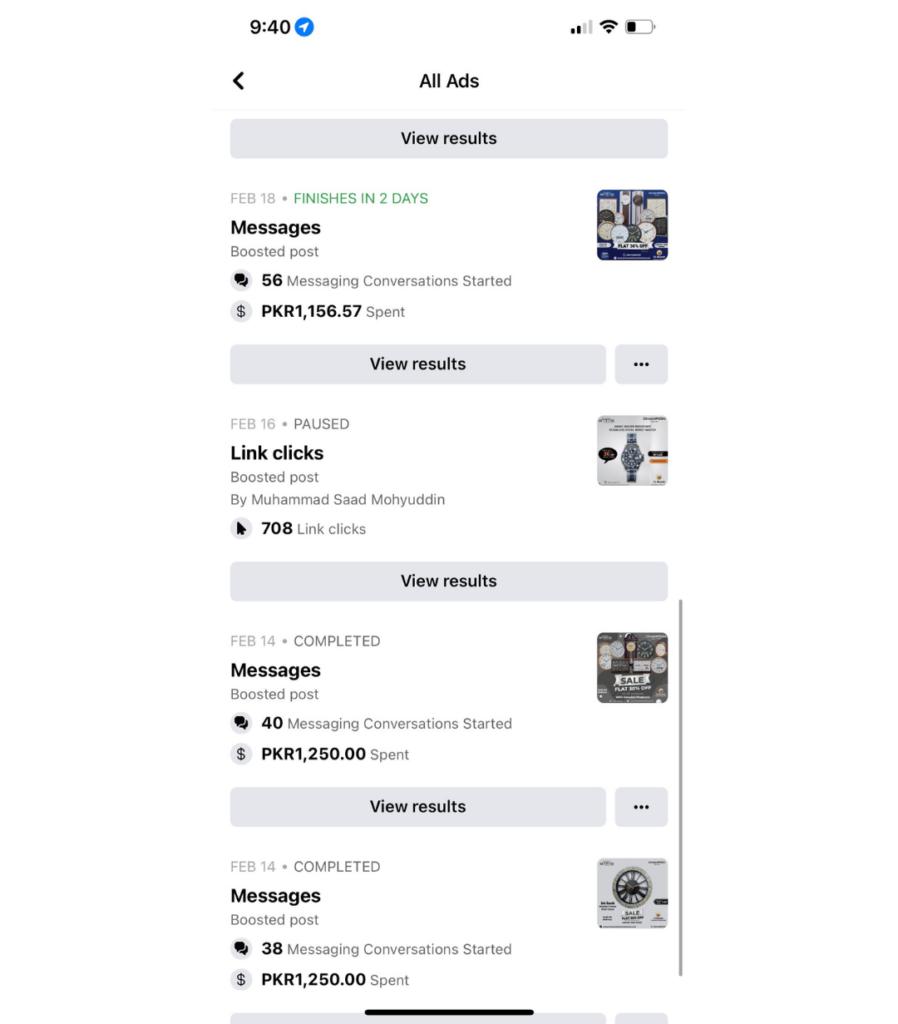Screen dimensions: 898x1024
Task: Tap the Wi-Fi status icon
Action: [x=608, y=27]
